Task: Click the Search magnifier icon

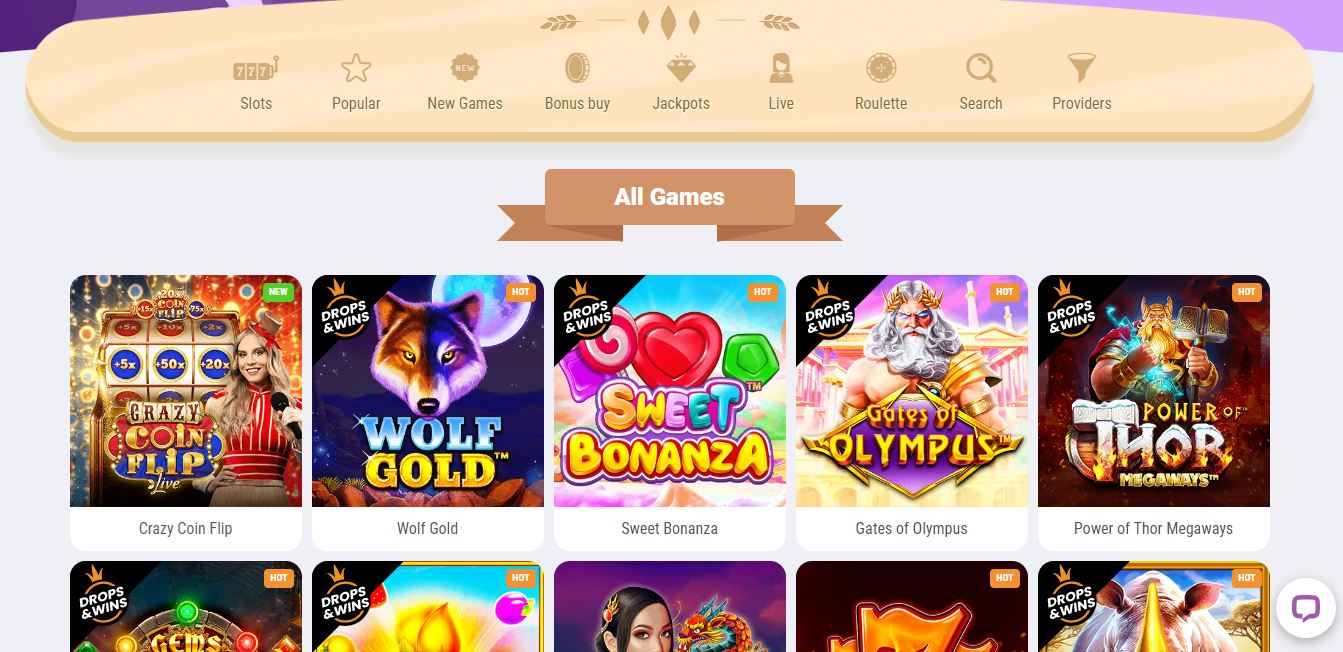Action: (x=981, y=68)
